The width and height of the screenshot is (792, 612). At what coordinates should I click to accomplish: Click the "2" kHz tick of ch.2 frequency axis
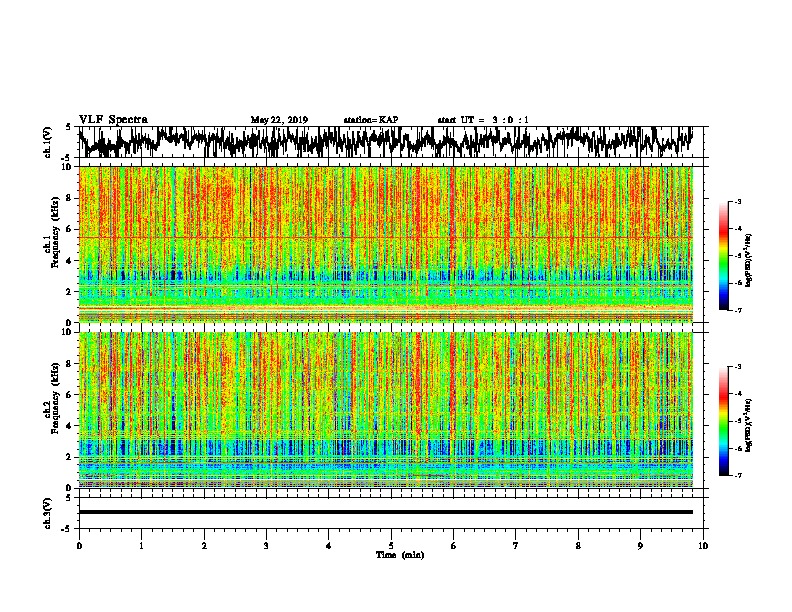(69, 457)
